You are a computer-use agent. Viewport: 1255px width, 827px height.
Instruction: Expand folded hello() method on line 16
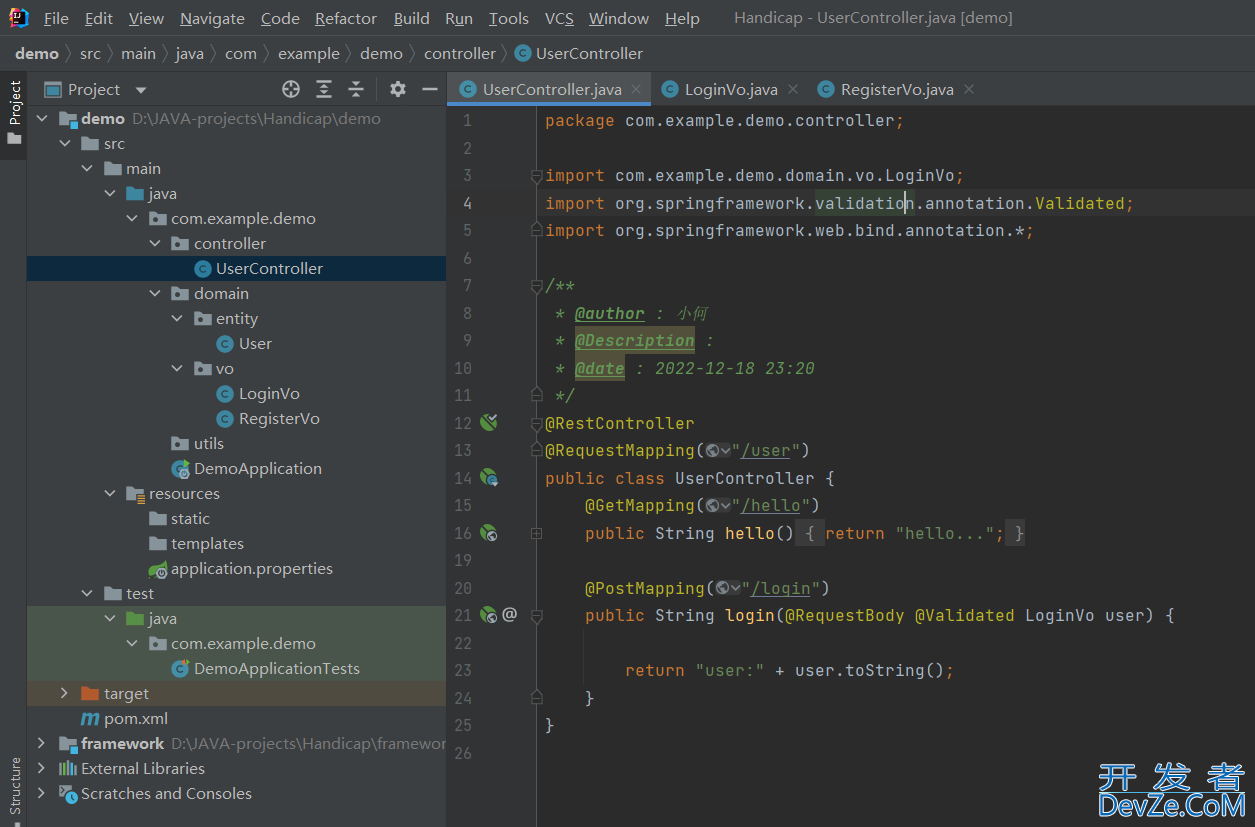[536, 533]
